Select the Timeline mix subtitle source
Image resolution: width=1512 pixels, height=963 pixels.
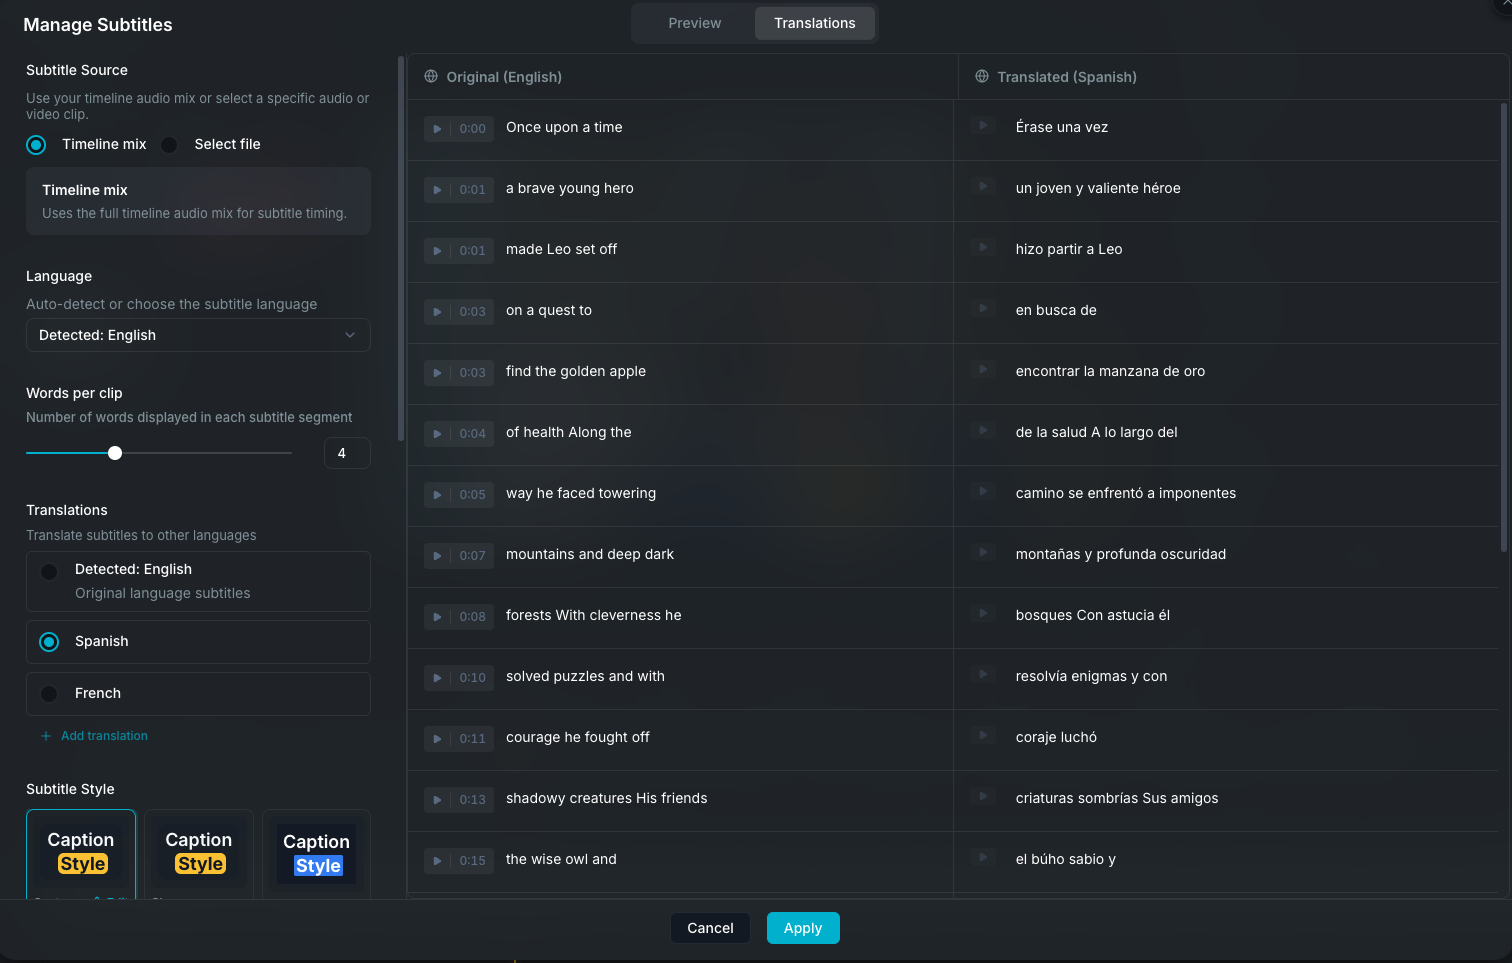tap(36, 144)
